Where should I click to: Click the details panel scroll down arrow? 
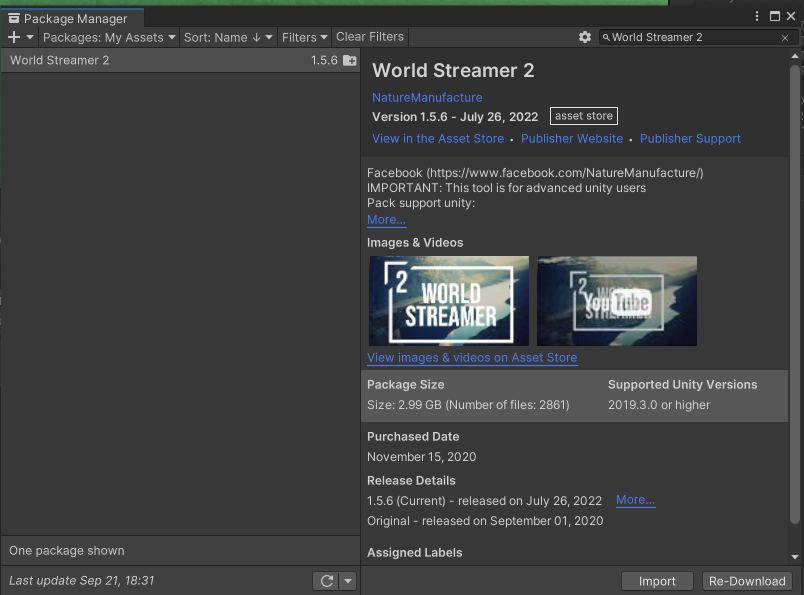(795, 557)
